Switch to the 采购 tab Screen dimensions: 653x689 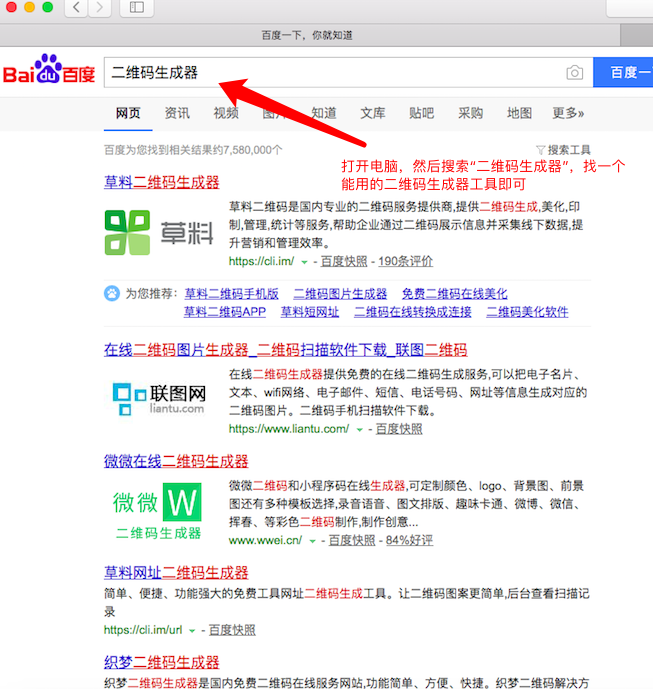pyautogui.click(x=471, y=113)
